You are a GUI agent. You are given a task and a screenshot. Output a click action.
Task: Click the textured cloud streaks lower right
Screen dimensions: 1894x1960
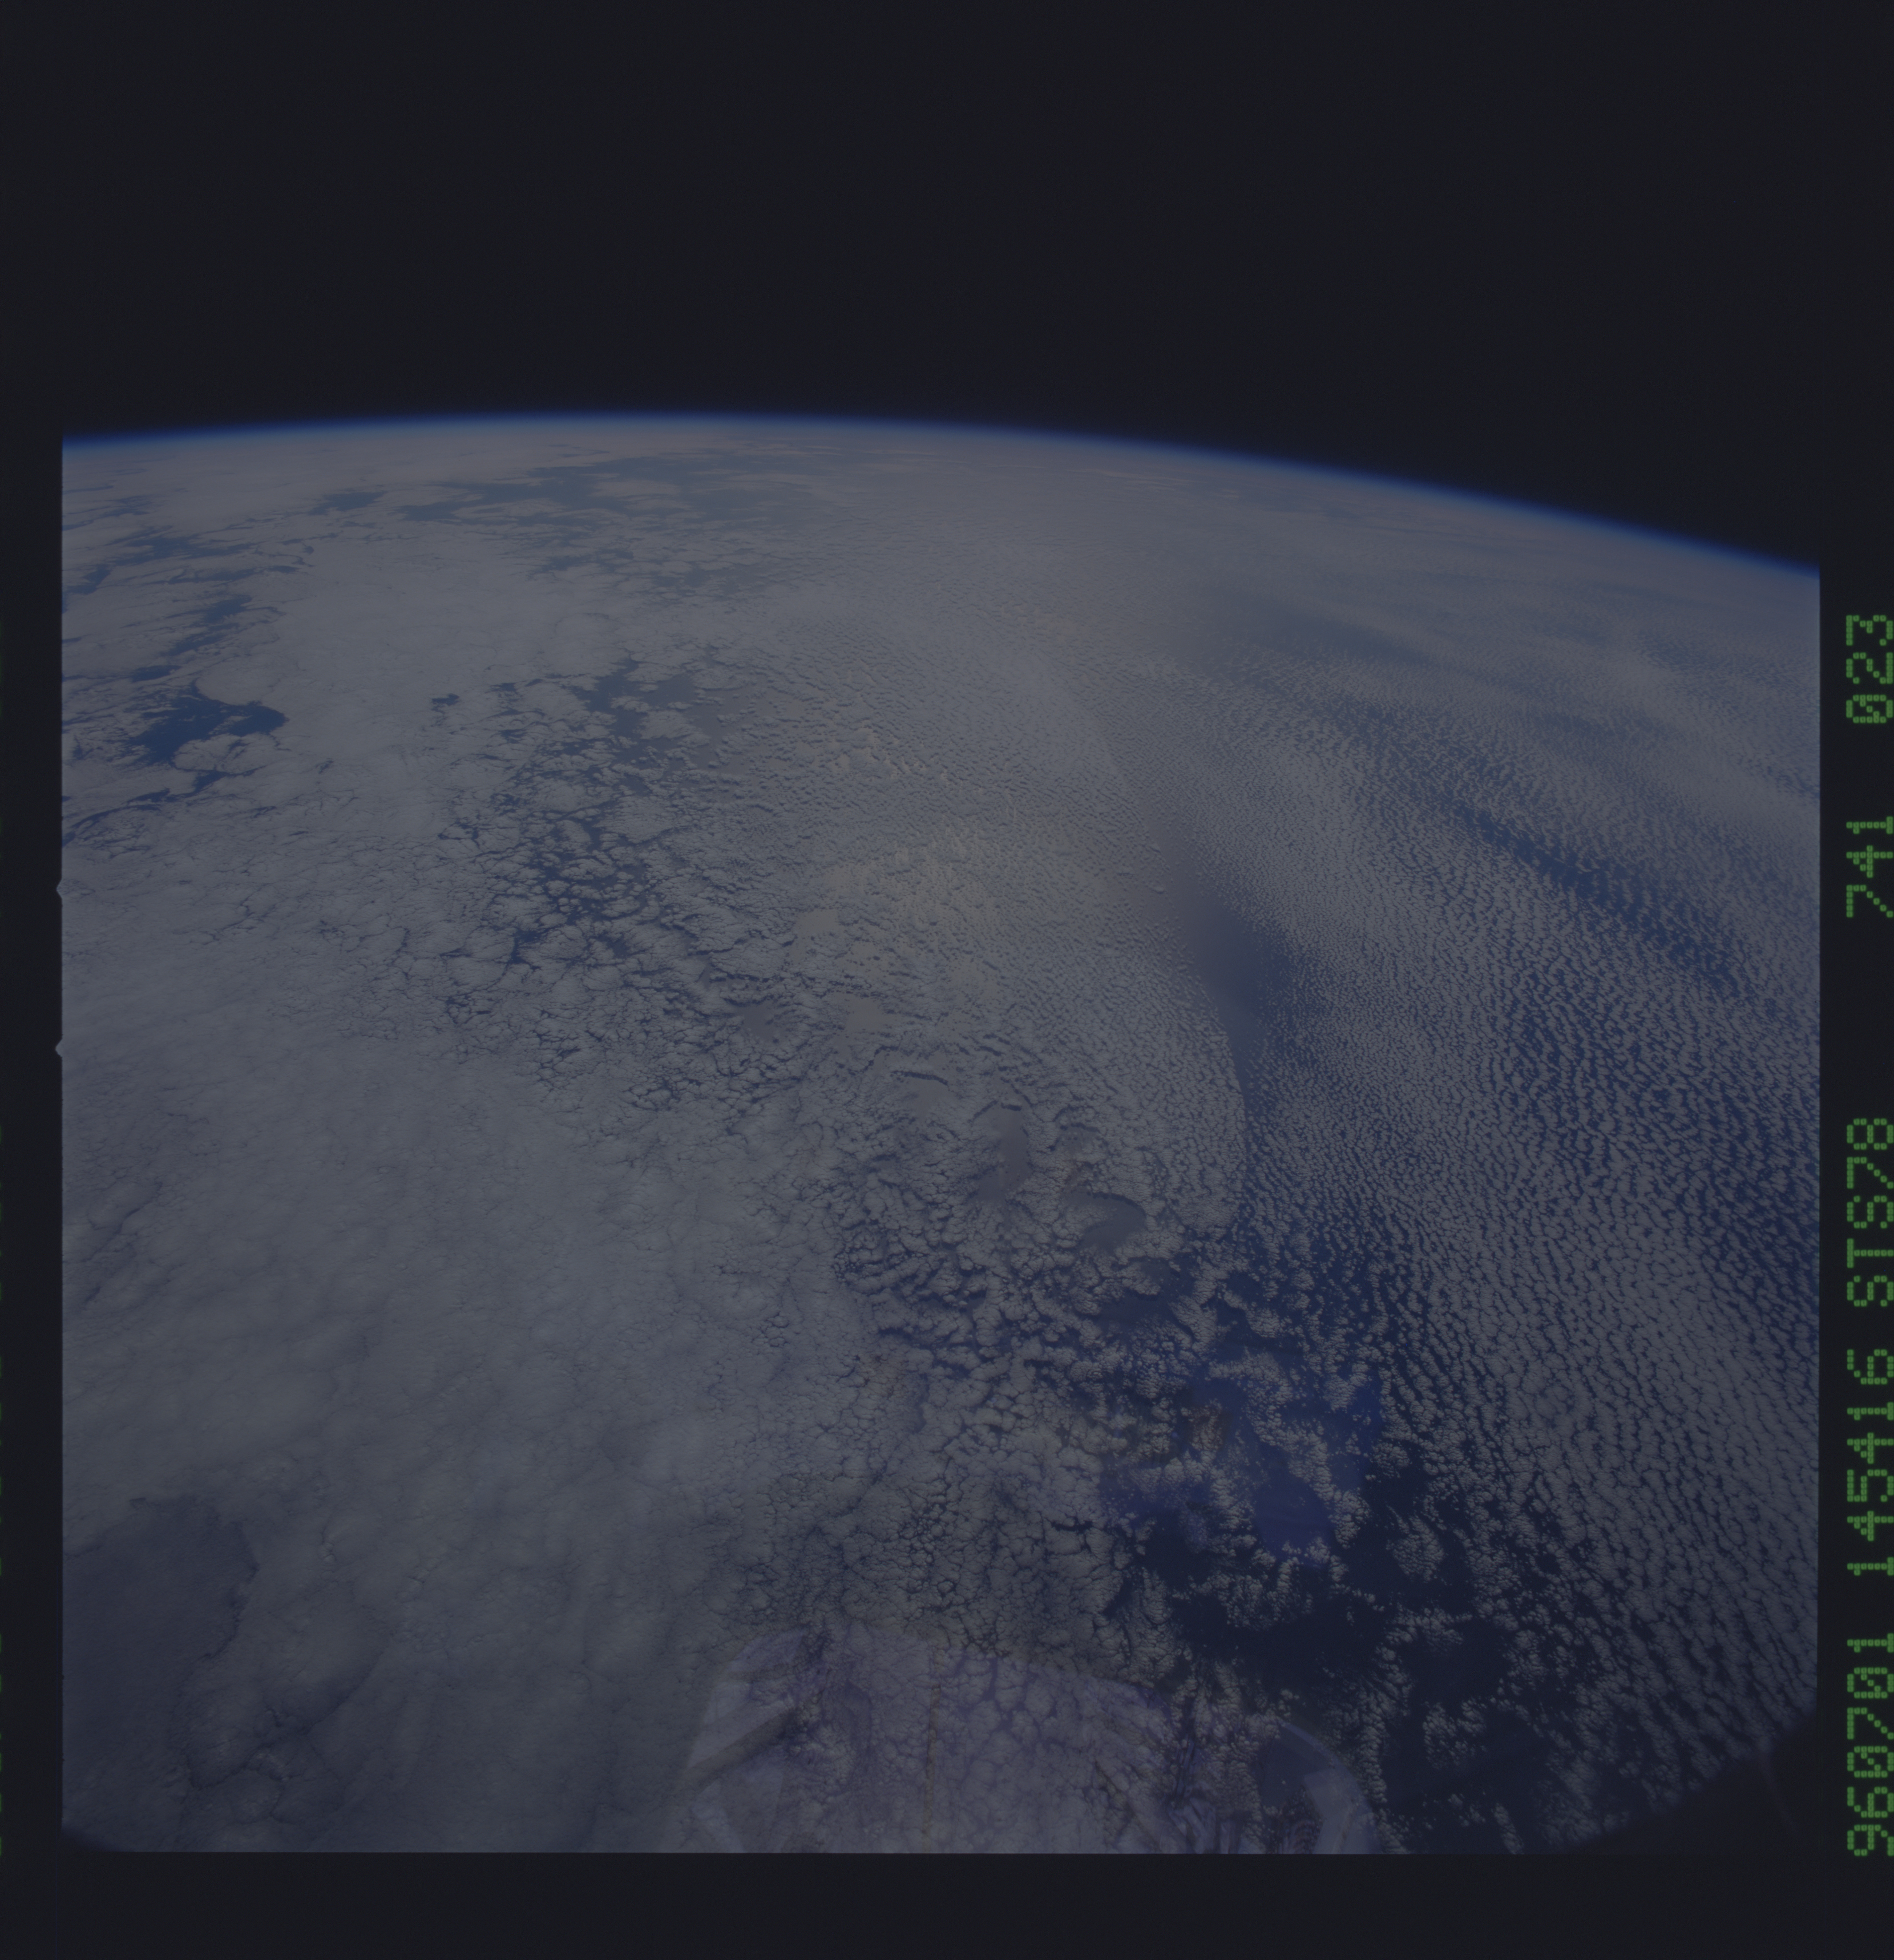1600,1500
